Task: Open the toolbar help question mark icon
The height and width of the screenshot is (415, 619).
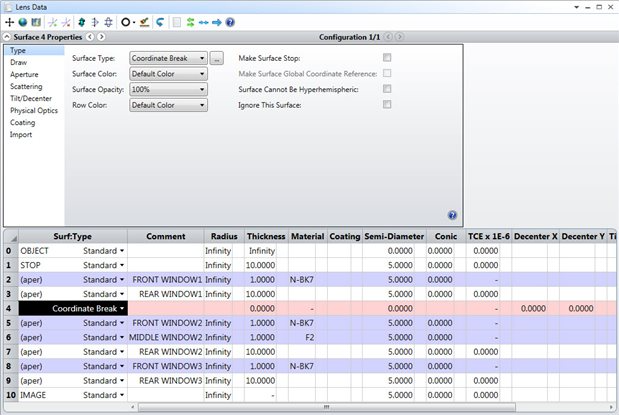Action: (230, 22)
